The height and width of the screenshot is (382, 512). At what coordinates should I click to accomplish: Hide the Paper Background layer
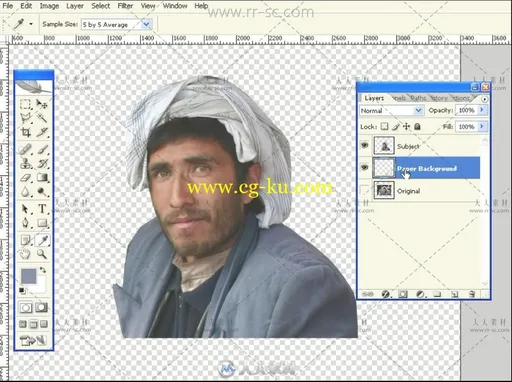pyautogui.click(x=365, y=168)
